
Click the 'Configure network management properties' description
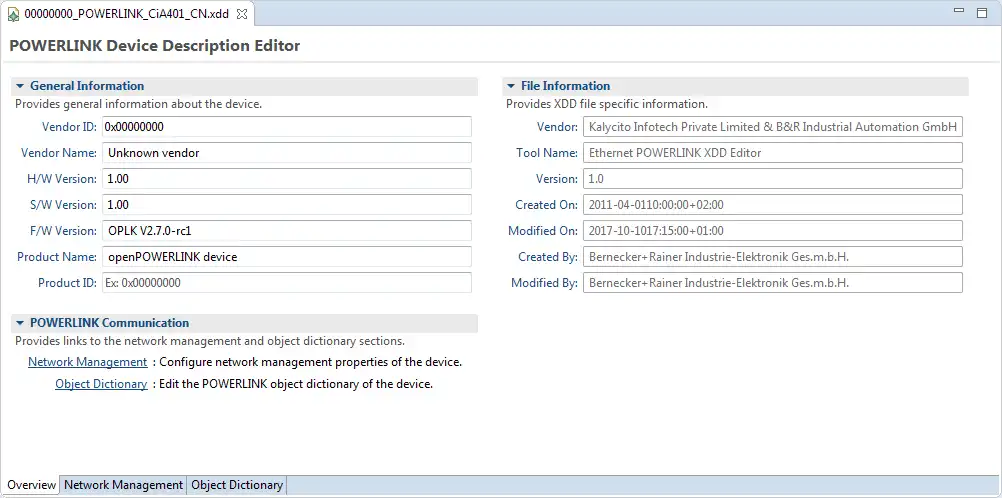pyautogui.click(x=311, y=362)
